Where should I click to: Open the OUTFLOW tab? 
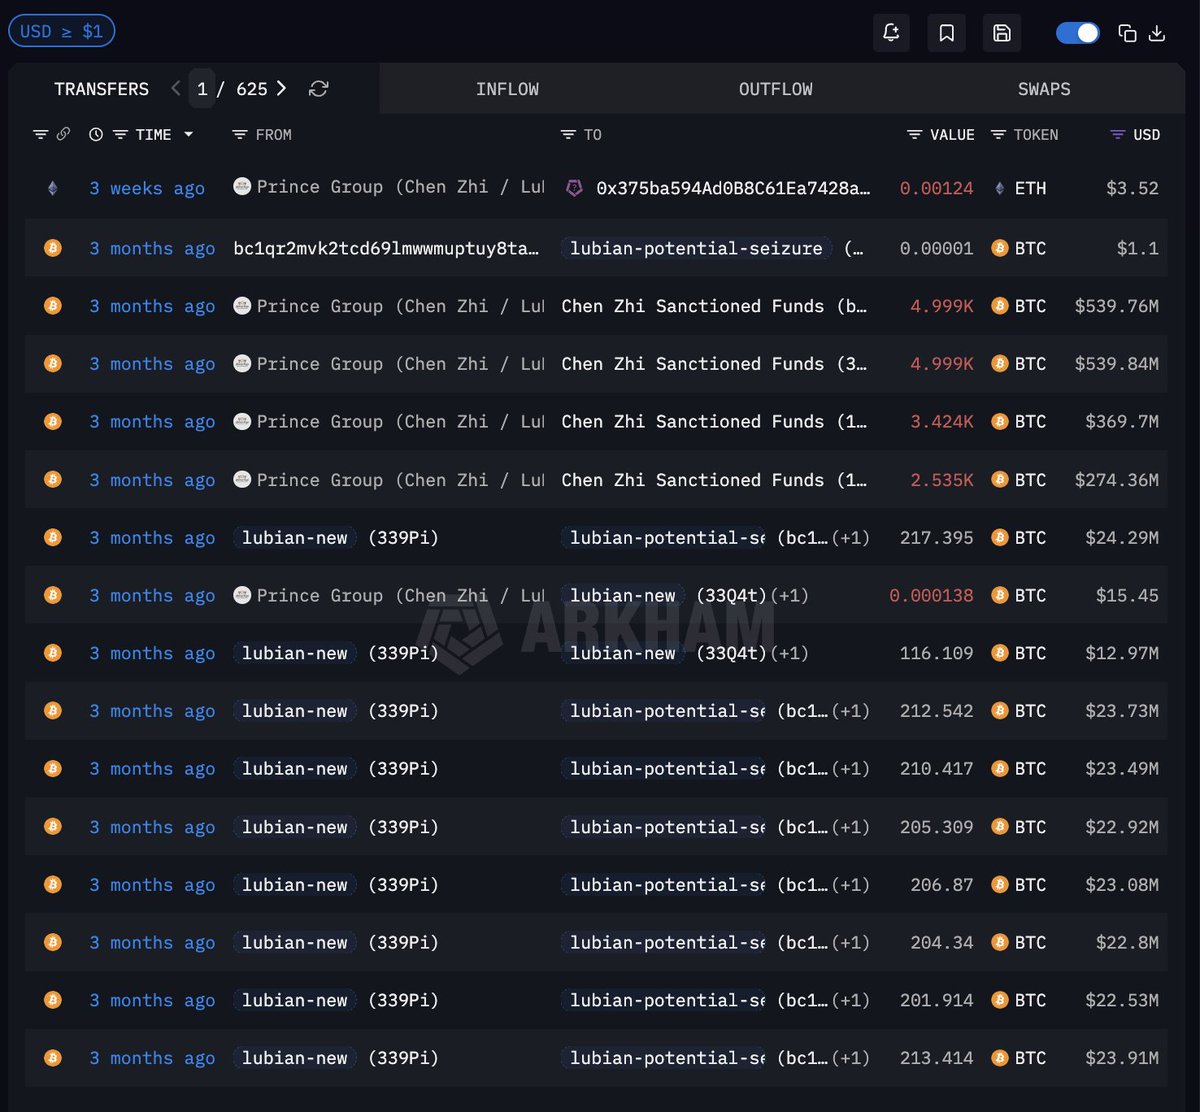(x=775, y=89)
